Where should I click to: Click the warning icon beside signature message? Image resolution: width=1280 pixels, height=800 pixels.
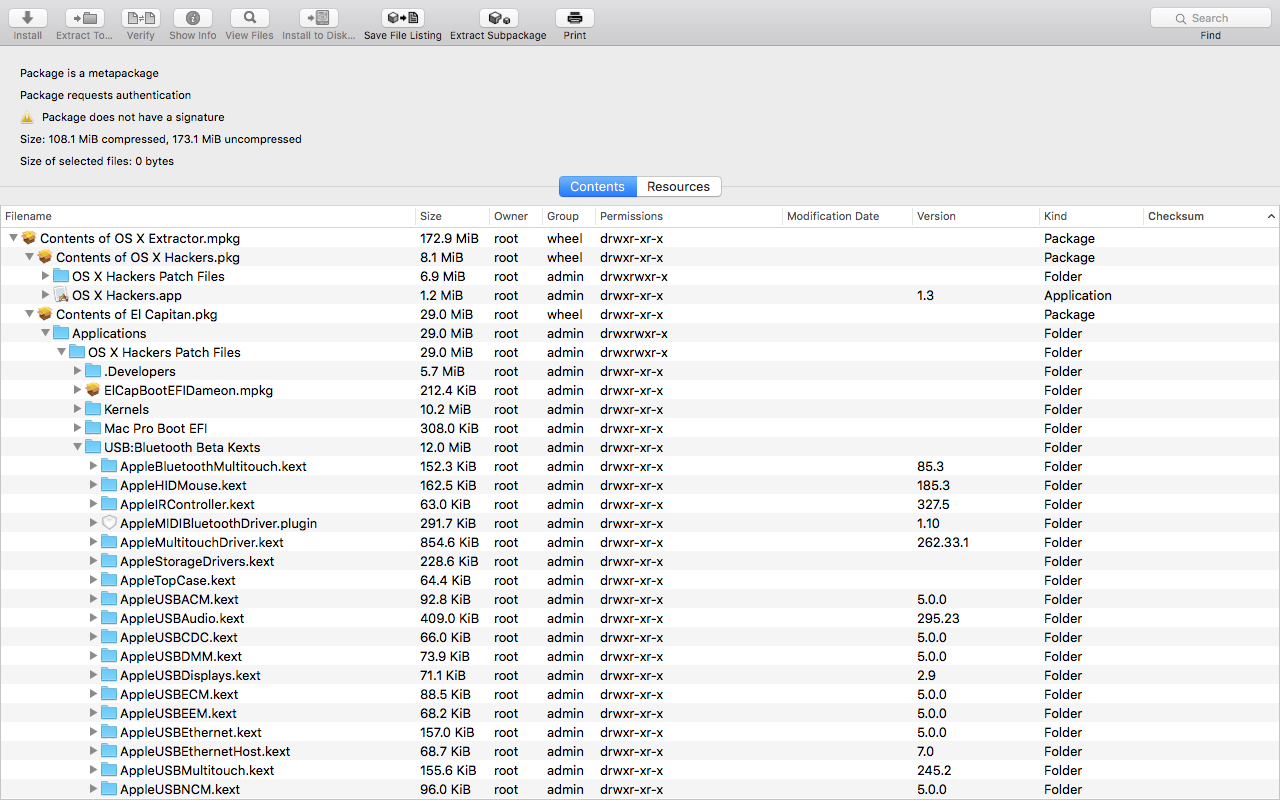(x=27, y=117)
